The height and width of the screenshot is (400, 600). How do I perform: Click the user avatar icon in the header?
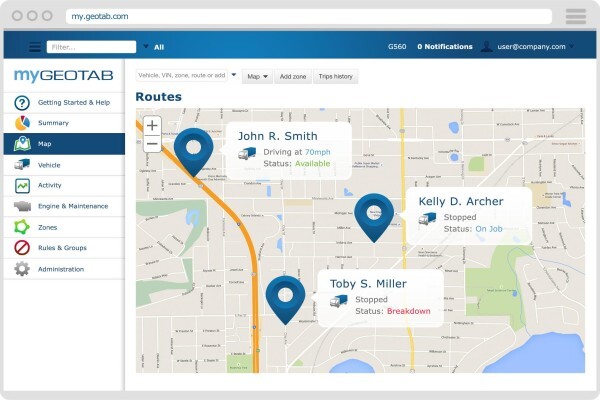[486, 46]
